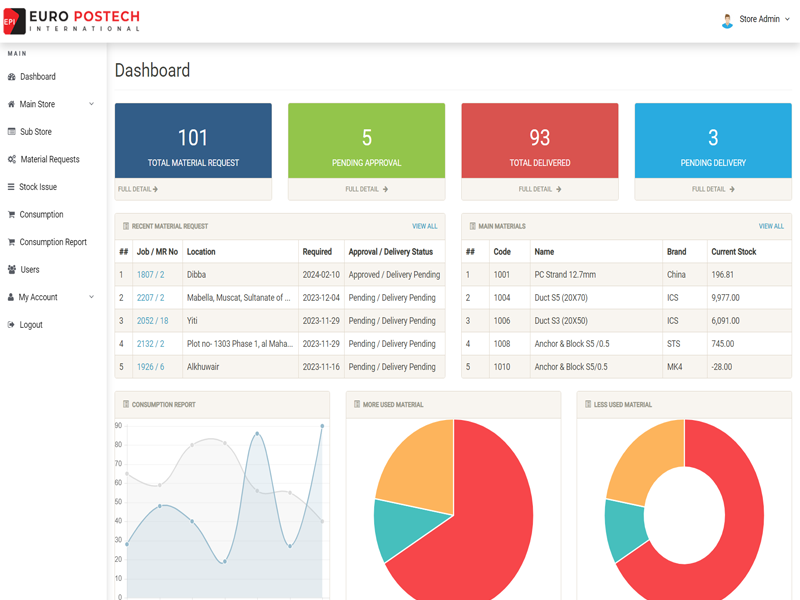800x600 pixels.
Task: Click the Euro Postech logo
Action: coord(71,21)
